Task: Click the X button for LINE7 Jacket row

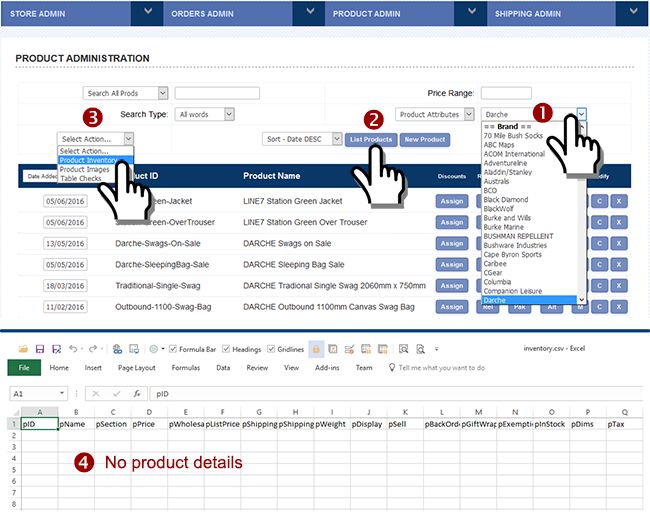Action: pos(619,200)
